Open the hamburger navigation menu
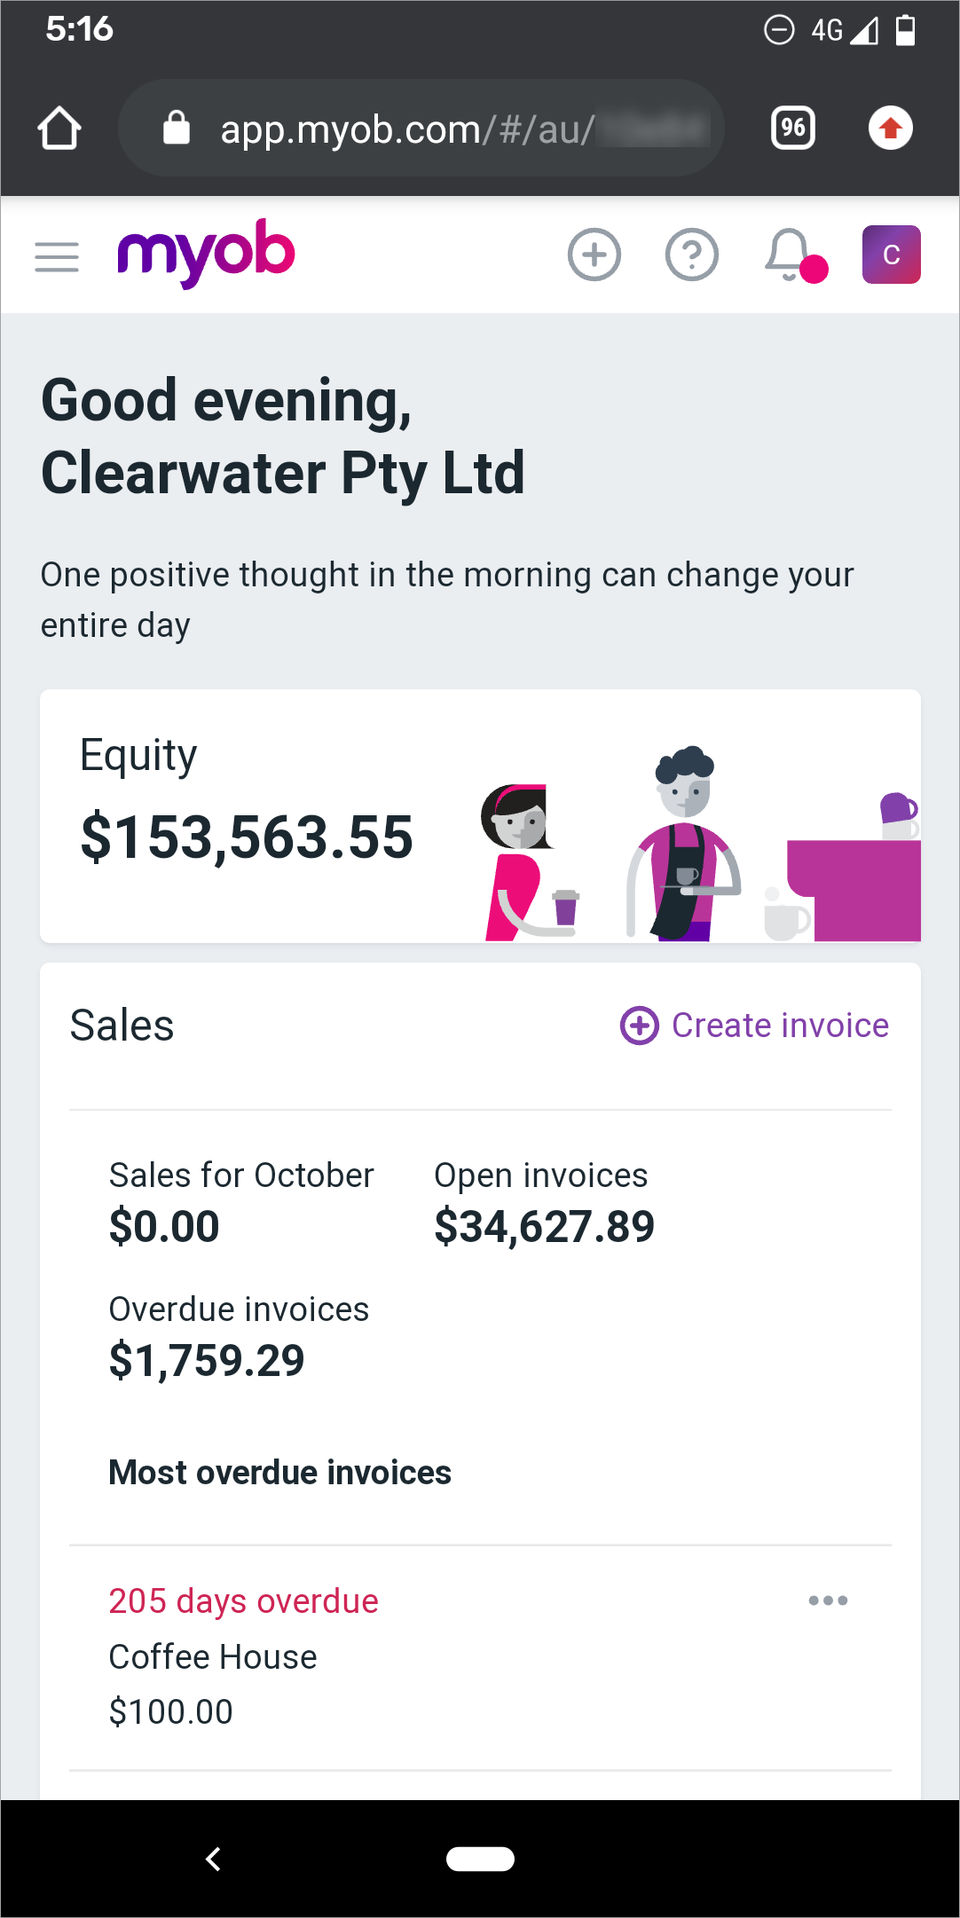 [x=56, y=257]
